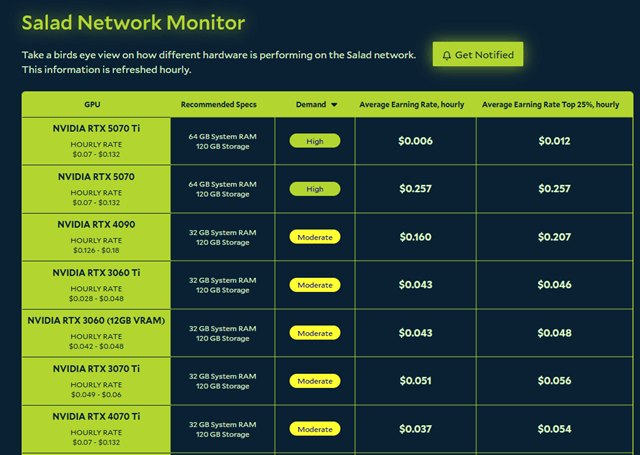Select NVIDIA RTX 3060 (12GB VRAM) title
This screenshot has height=455, width=640.
click(x=96, y=321)
